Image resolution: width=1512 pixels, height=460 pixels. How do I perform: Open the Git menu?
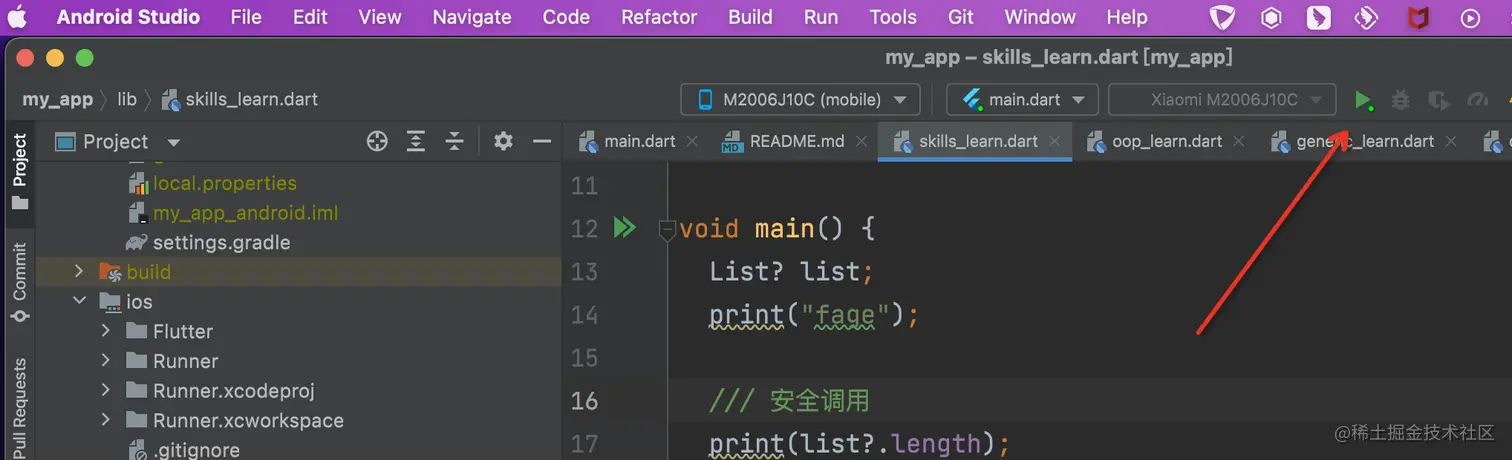(961, 17)
